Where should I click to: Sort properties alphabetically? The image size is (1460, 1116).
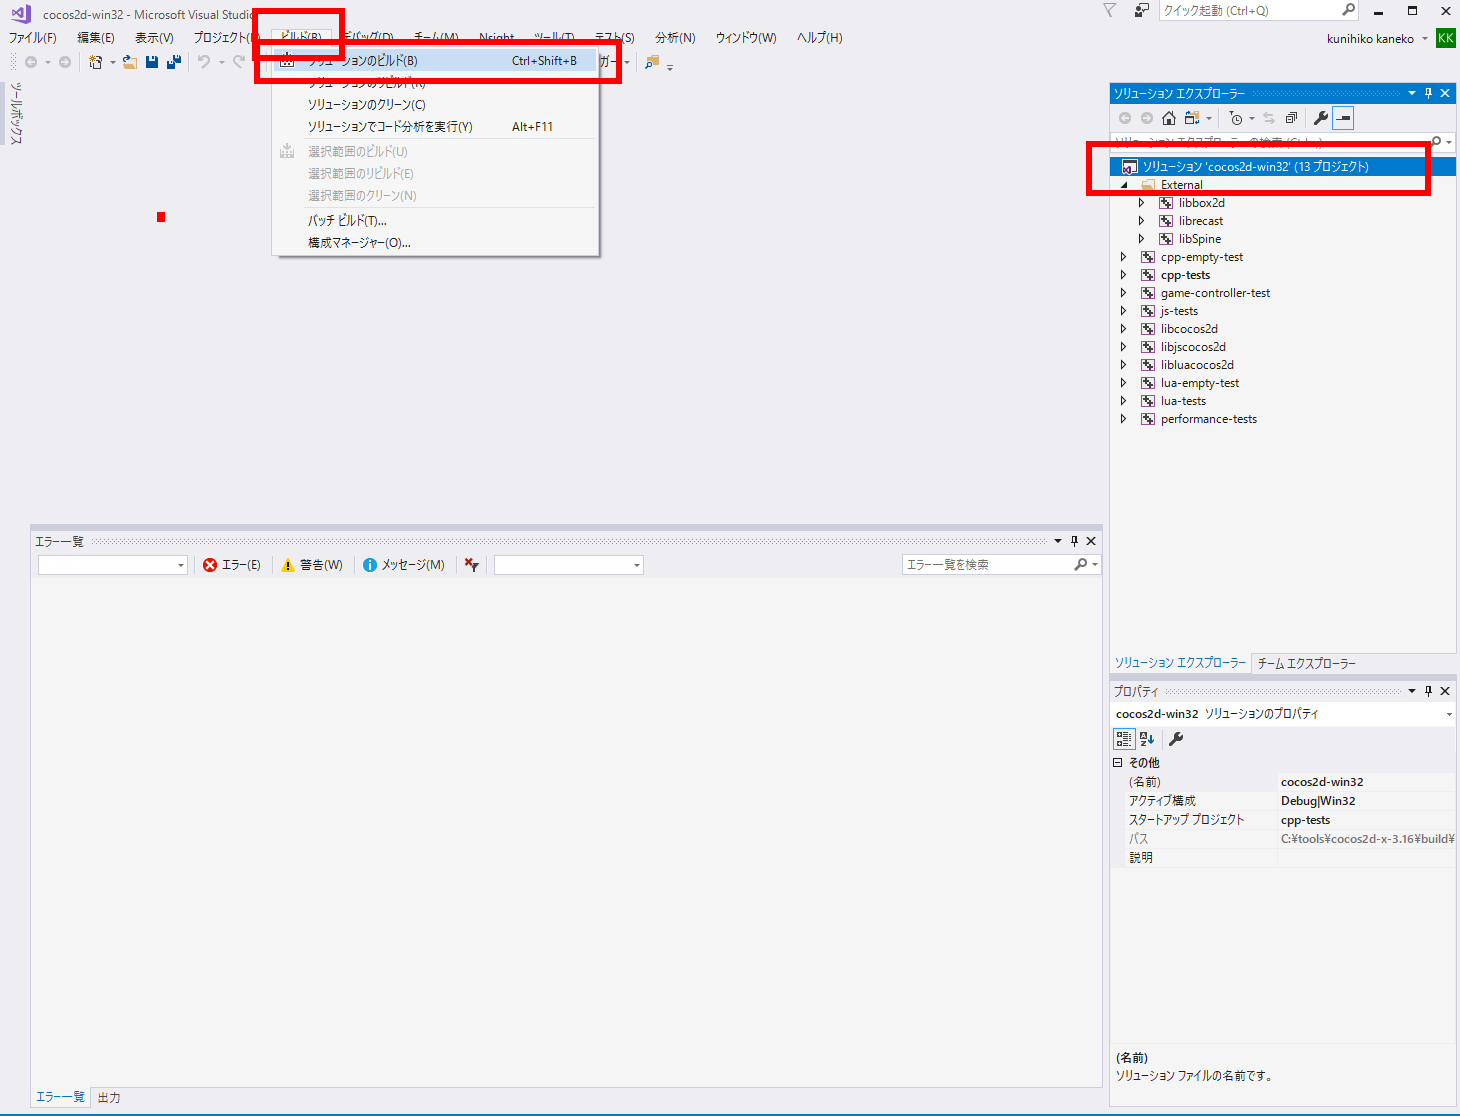1147,739
